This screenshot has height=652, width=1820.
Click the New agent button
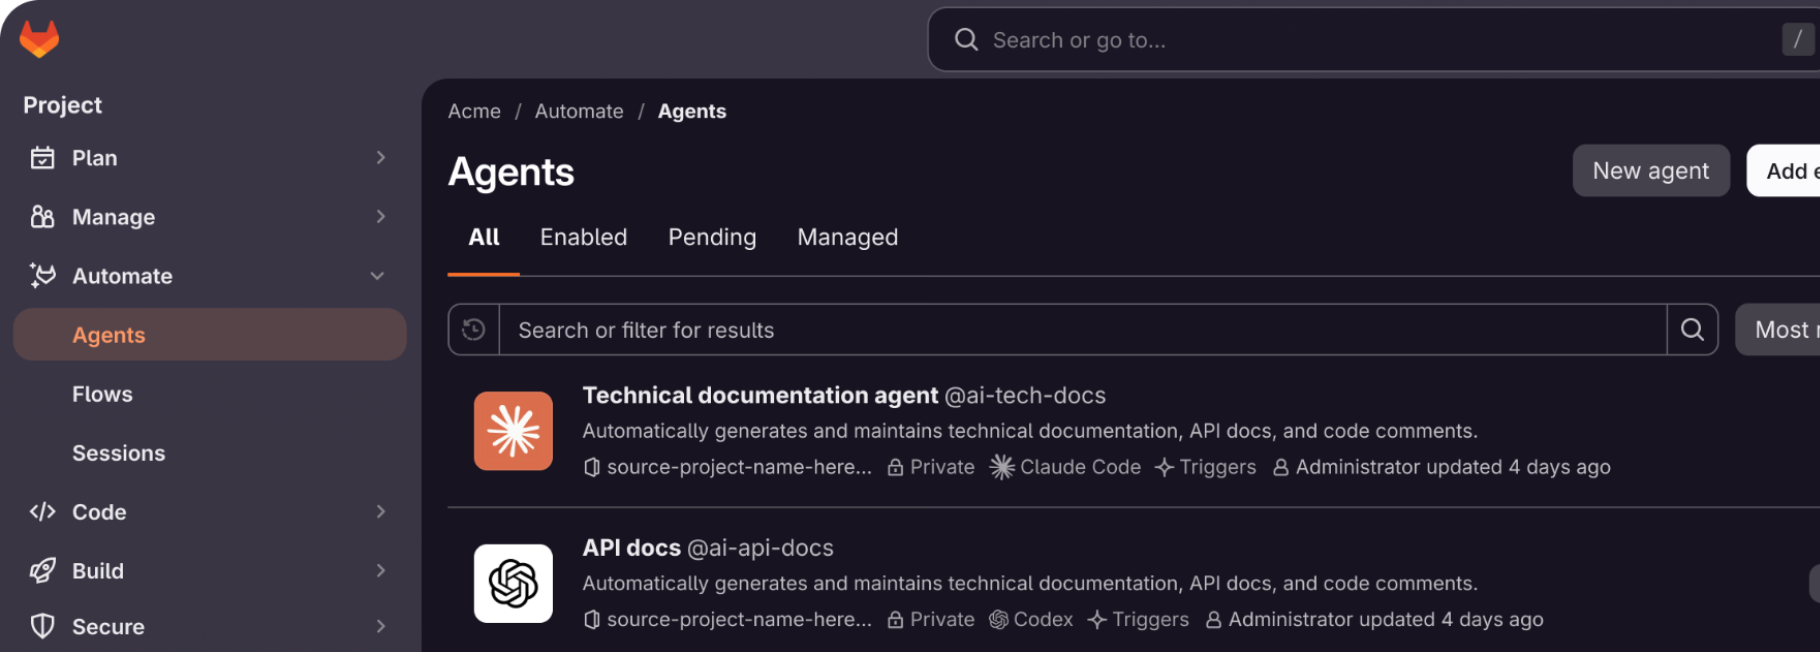(1651, 171)
